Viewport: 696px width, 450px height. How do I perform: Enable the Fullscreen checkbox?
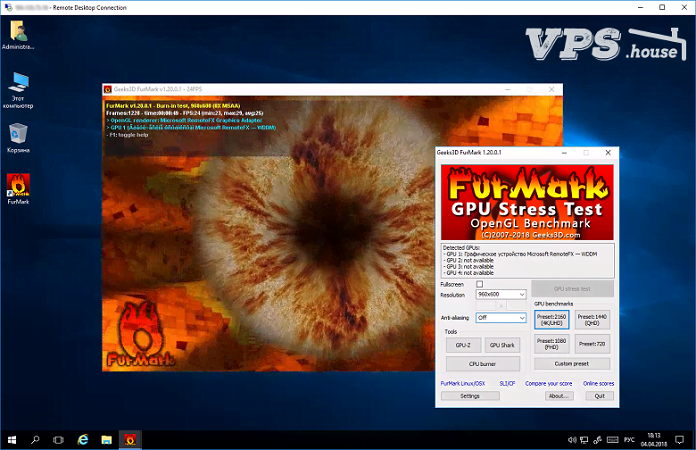479,284
